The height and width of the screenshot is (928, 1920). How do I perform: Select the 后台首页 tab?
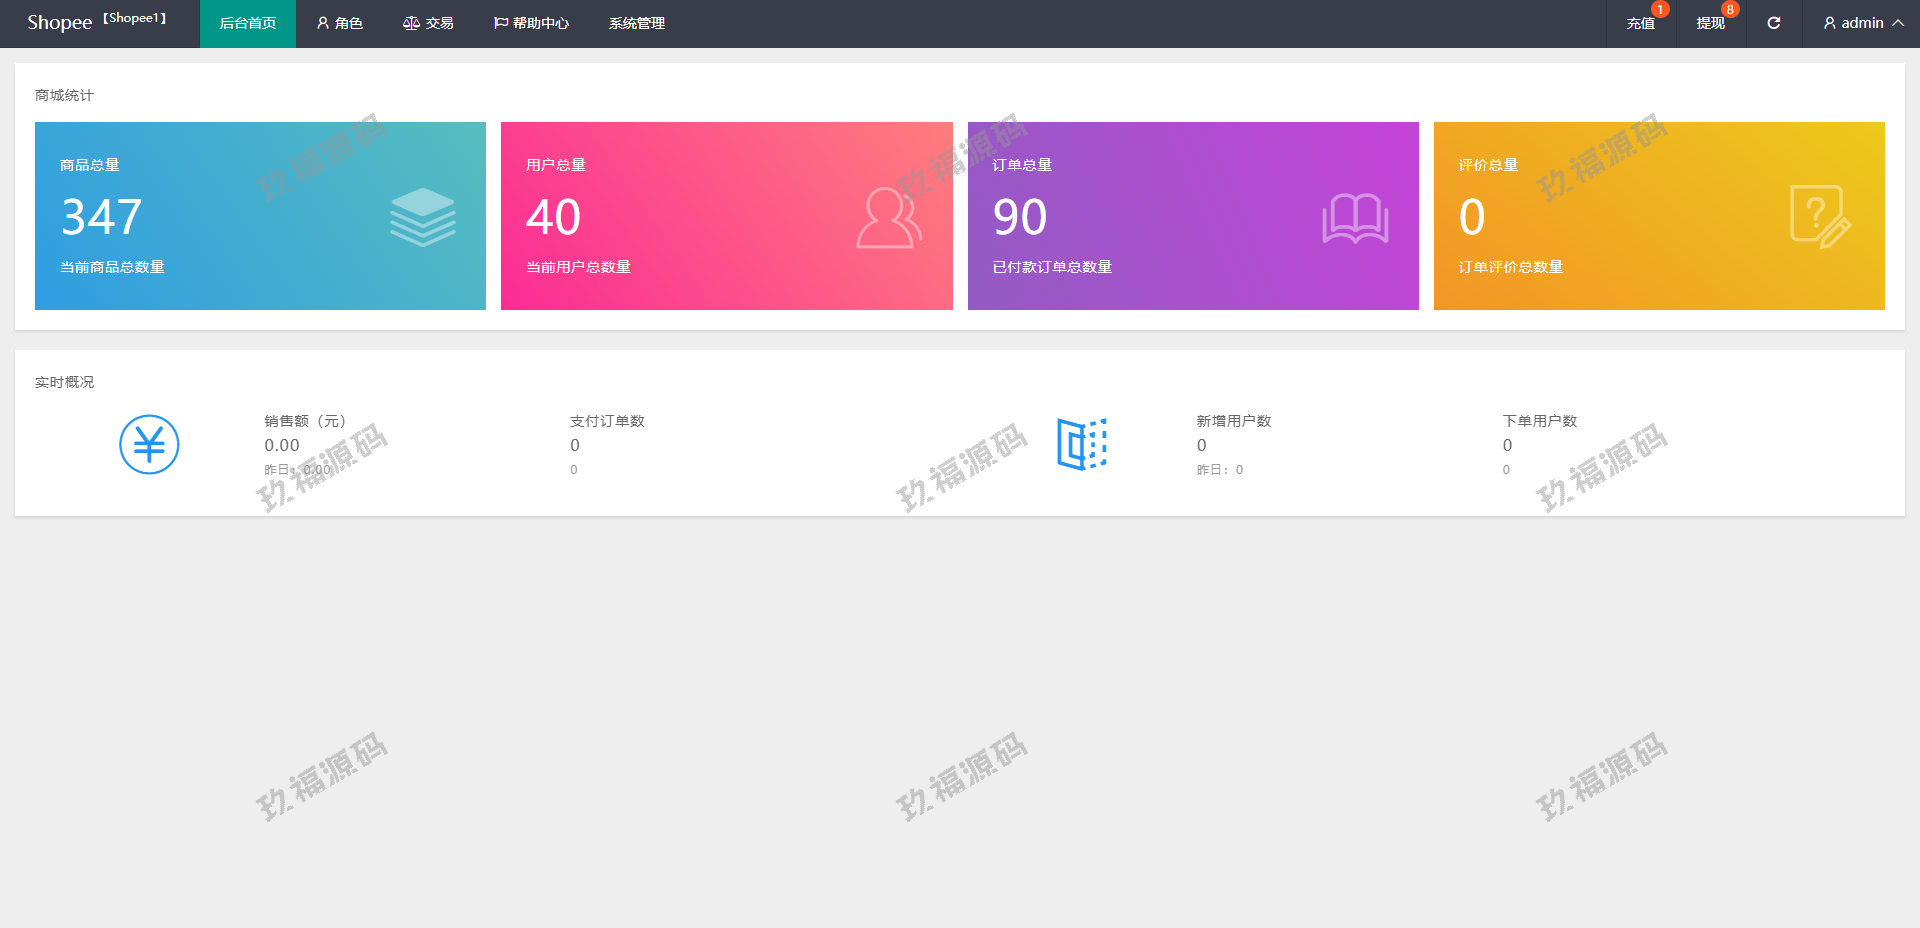248,23
